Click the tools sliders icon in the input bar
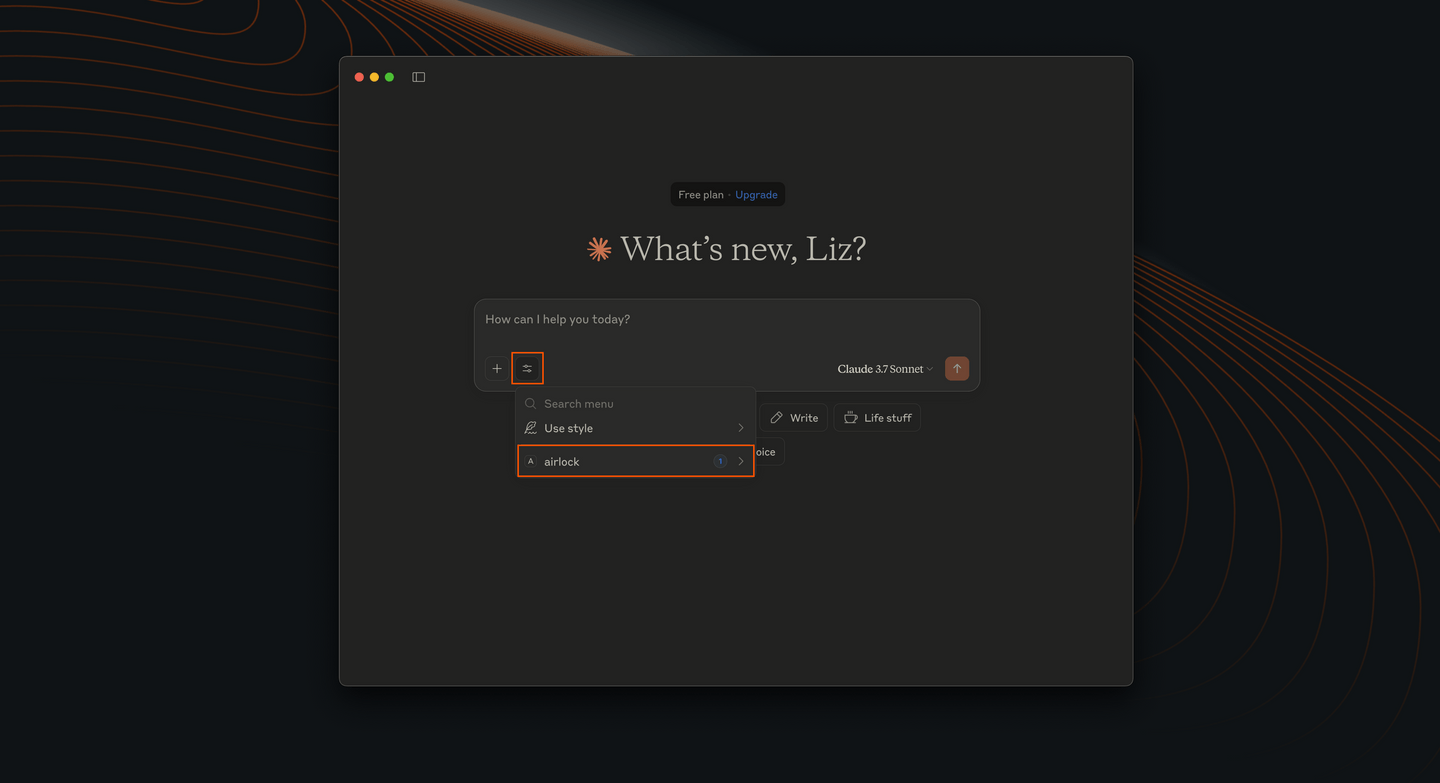The height and width of the screenshot is (783, 1440). [x=527, y=368]
